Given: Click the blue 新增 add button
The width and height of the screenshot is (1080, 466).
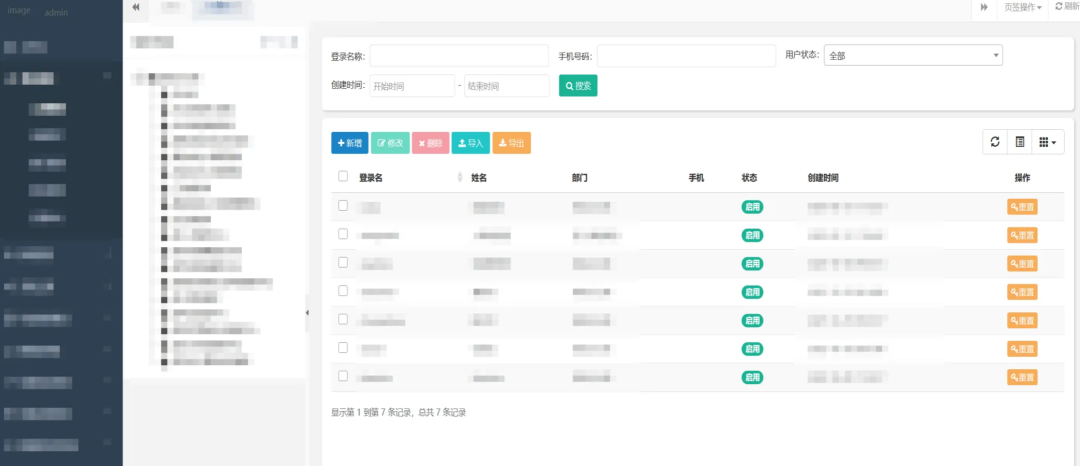Looking at the screenshot, I should tap(350, 143).
